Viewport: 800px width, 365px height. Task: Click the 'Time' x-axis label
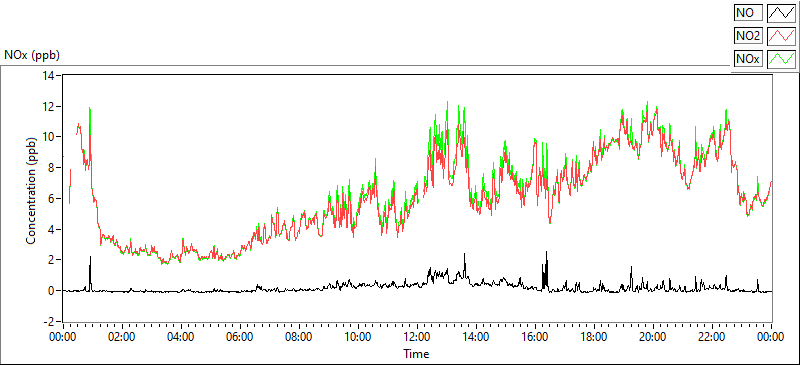tap(416, 353)
